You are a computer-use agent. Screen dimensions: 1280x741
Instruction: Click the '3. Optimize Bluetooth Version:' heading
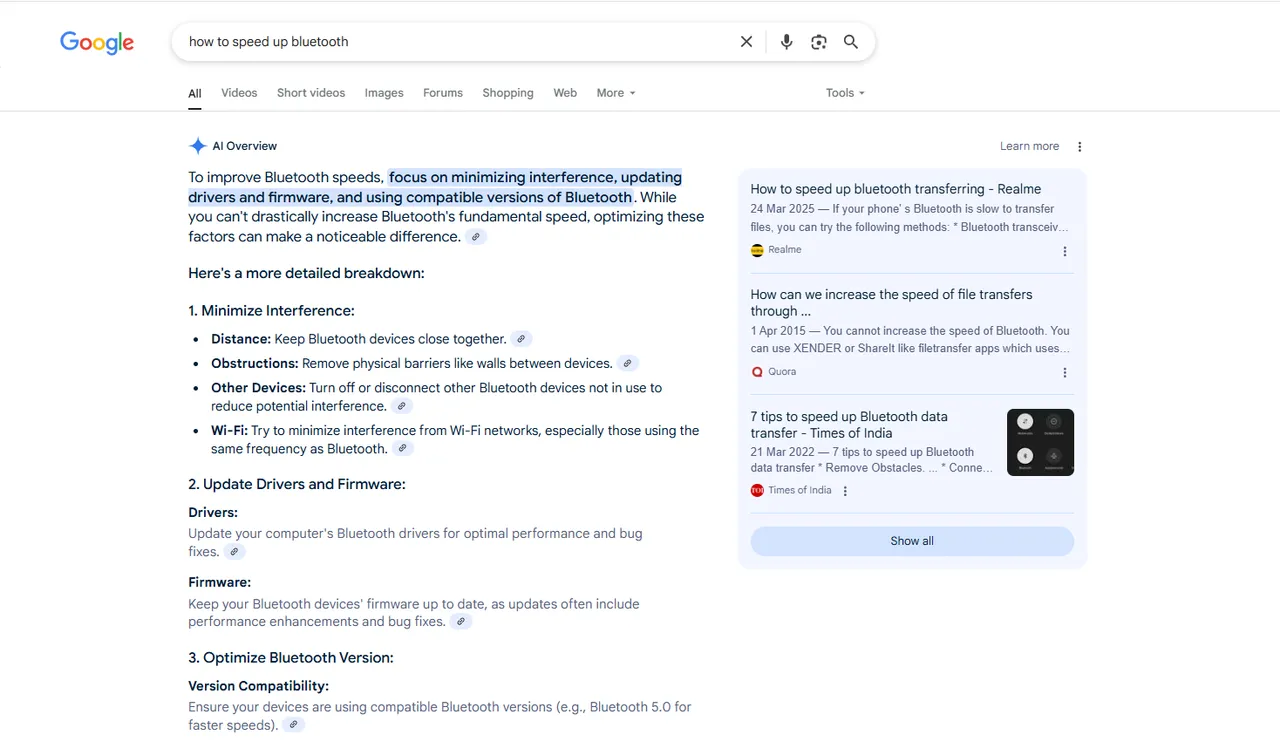tap(291, 658)
